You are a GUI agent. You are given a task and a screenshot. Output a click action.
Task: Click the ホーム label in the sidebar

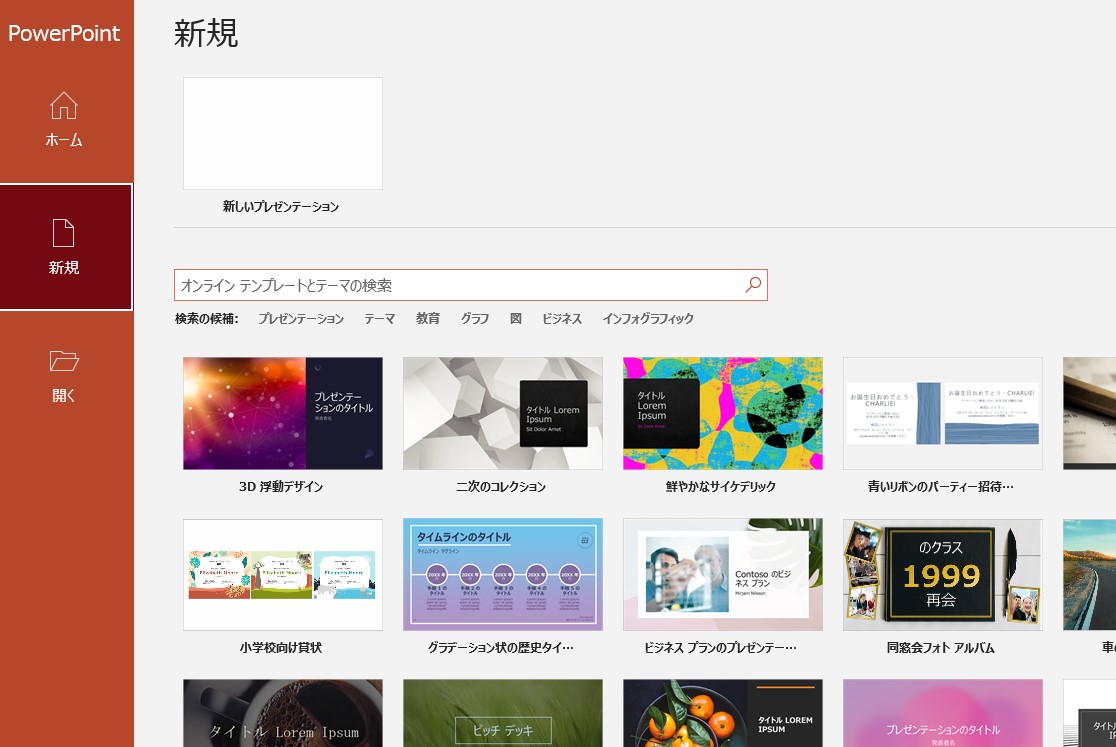(x=64, y=140)
